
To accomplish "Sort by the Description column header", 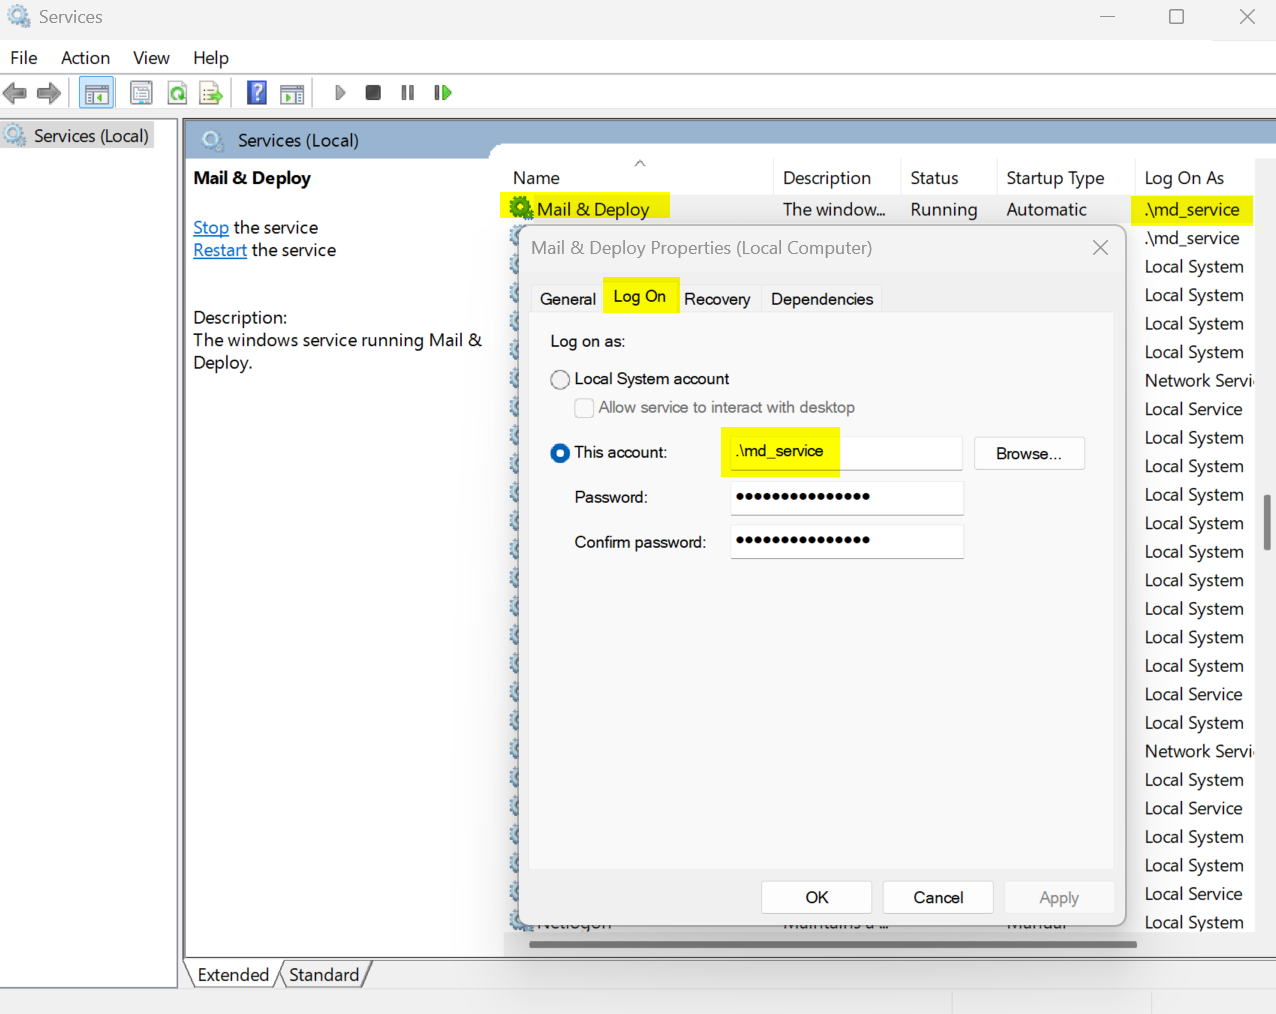I will (837, 177).
